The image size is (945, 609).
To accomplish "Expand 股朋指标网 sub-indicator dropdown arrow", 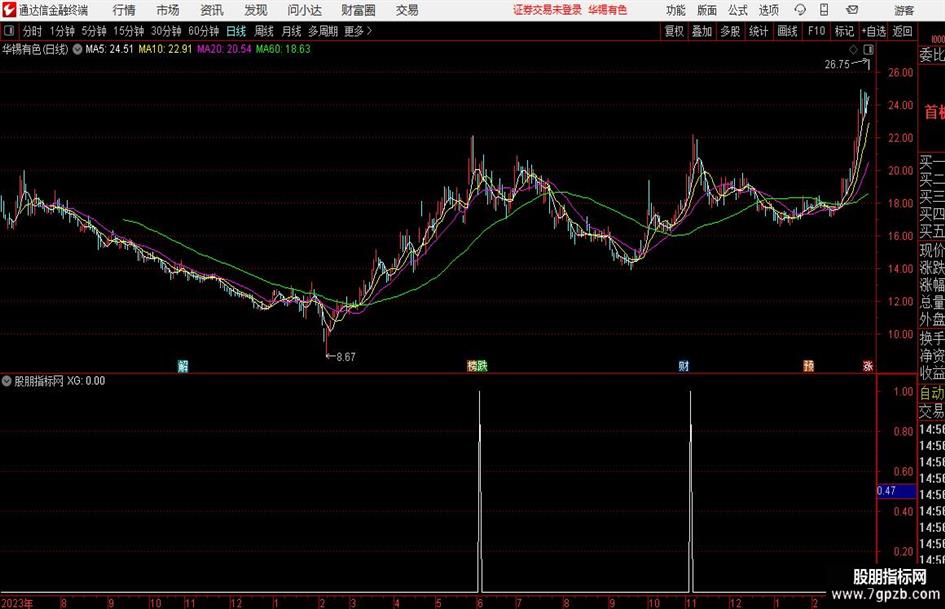I will point(7,381).
